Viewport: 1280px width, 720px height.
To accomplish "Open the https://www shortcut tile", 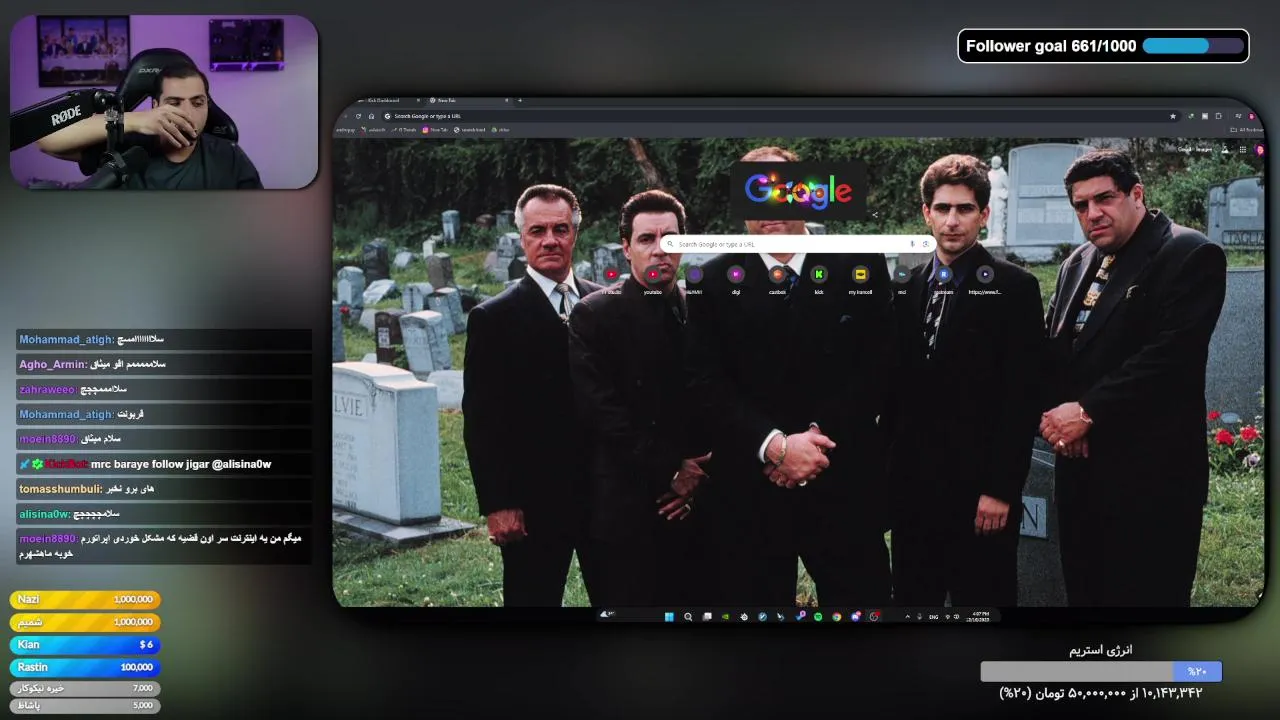I will click(x=985, y=278).
